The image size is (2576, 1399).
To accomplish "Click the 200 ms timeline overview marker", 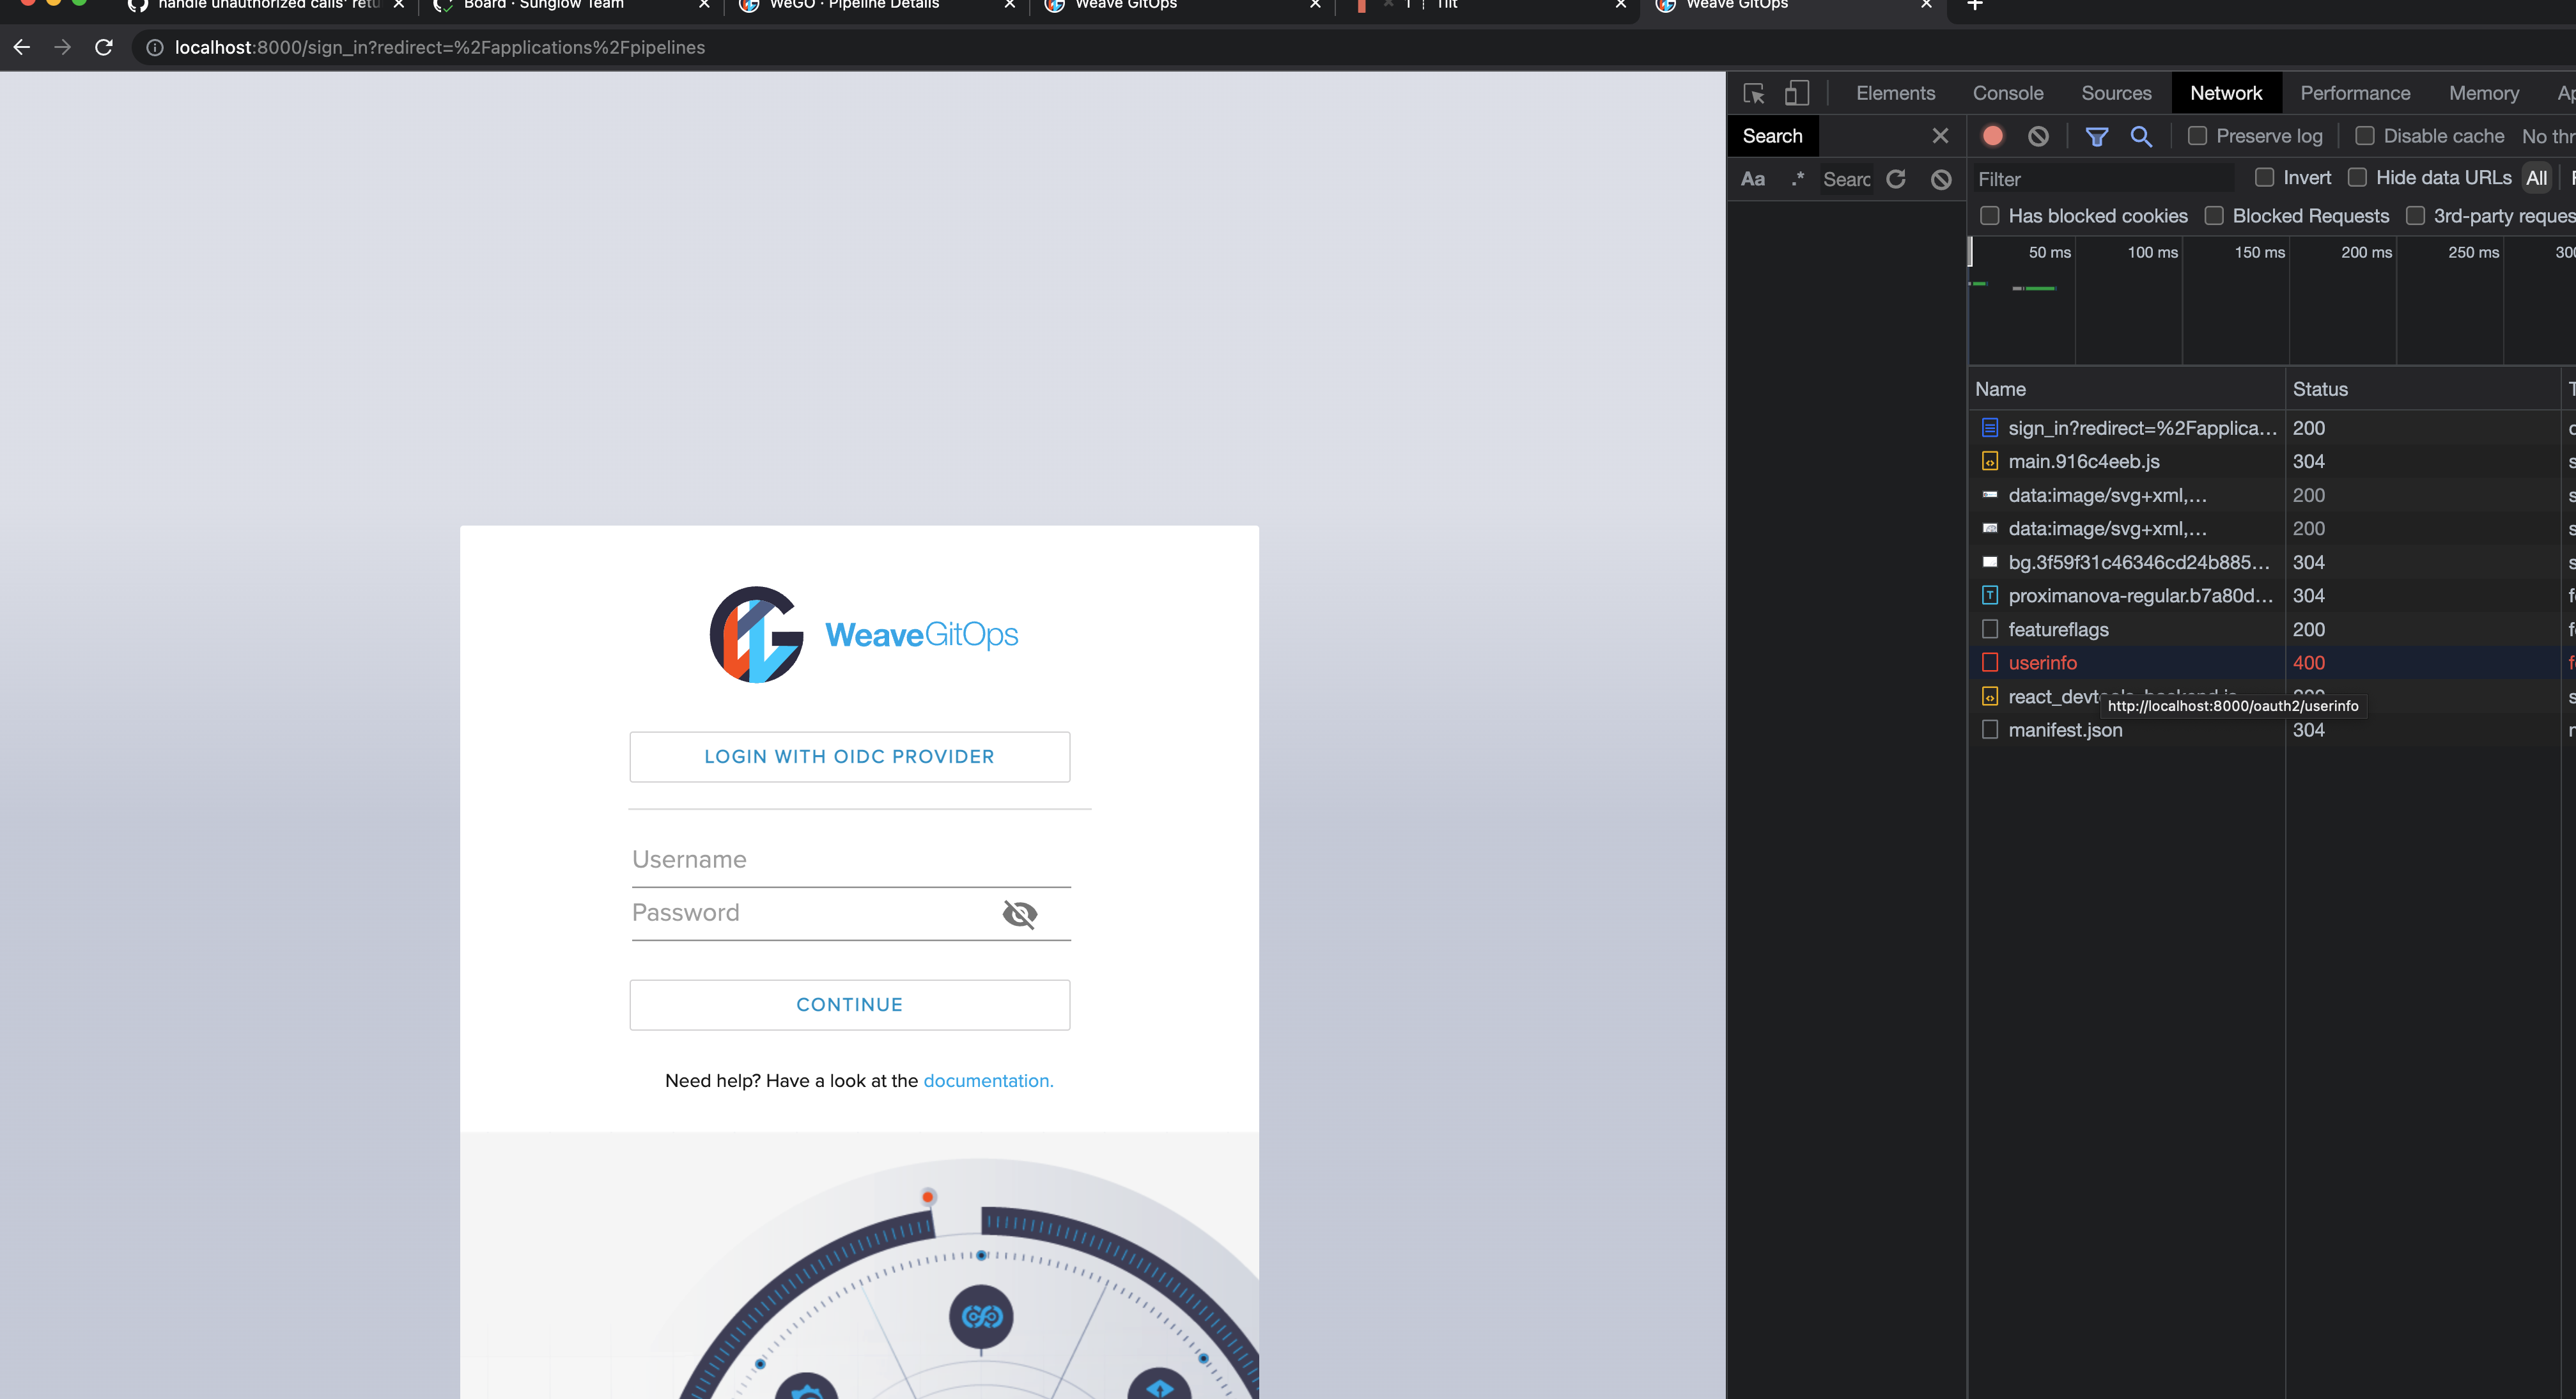I will (2366, 252).
